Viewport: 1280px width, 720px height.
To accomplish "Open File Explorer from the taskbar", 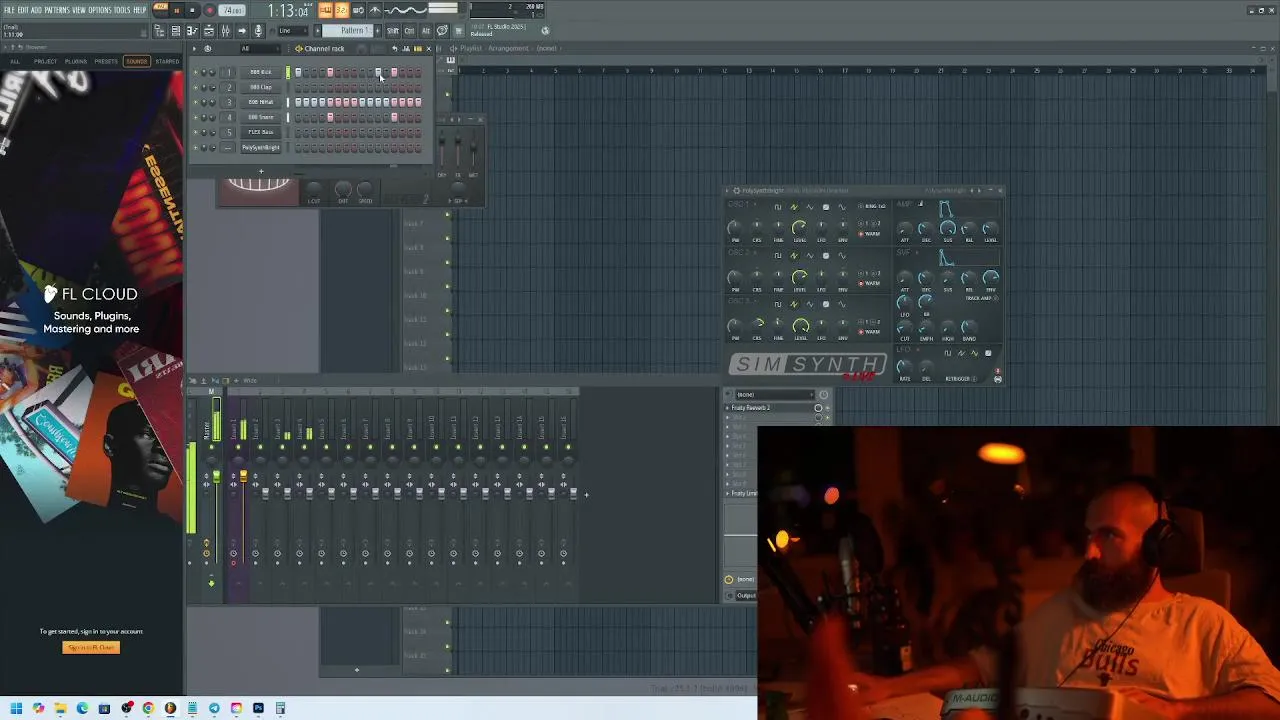I will pyautogui.click(x=60, y=708).
